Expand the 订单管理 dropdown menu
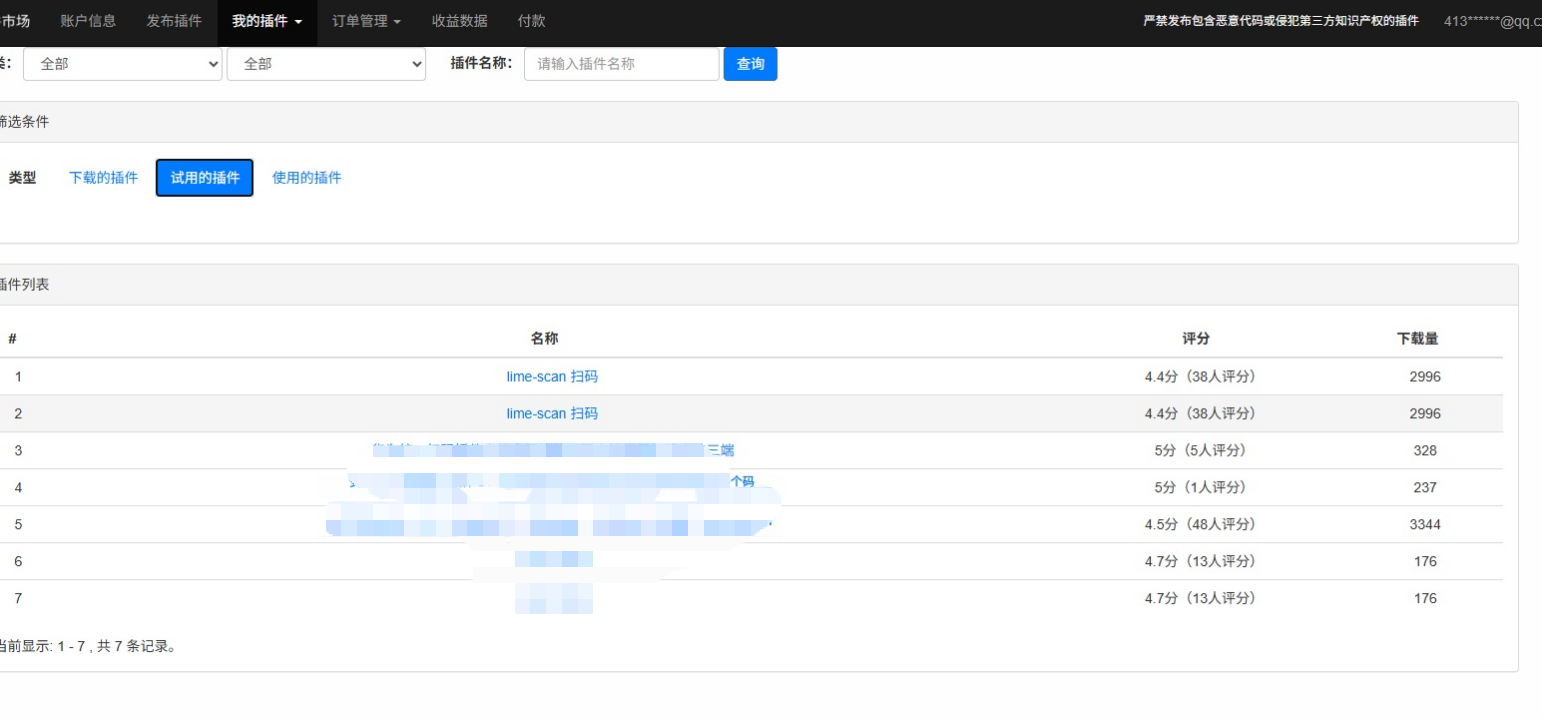 tap(367, 21)
